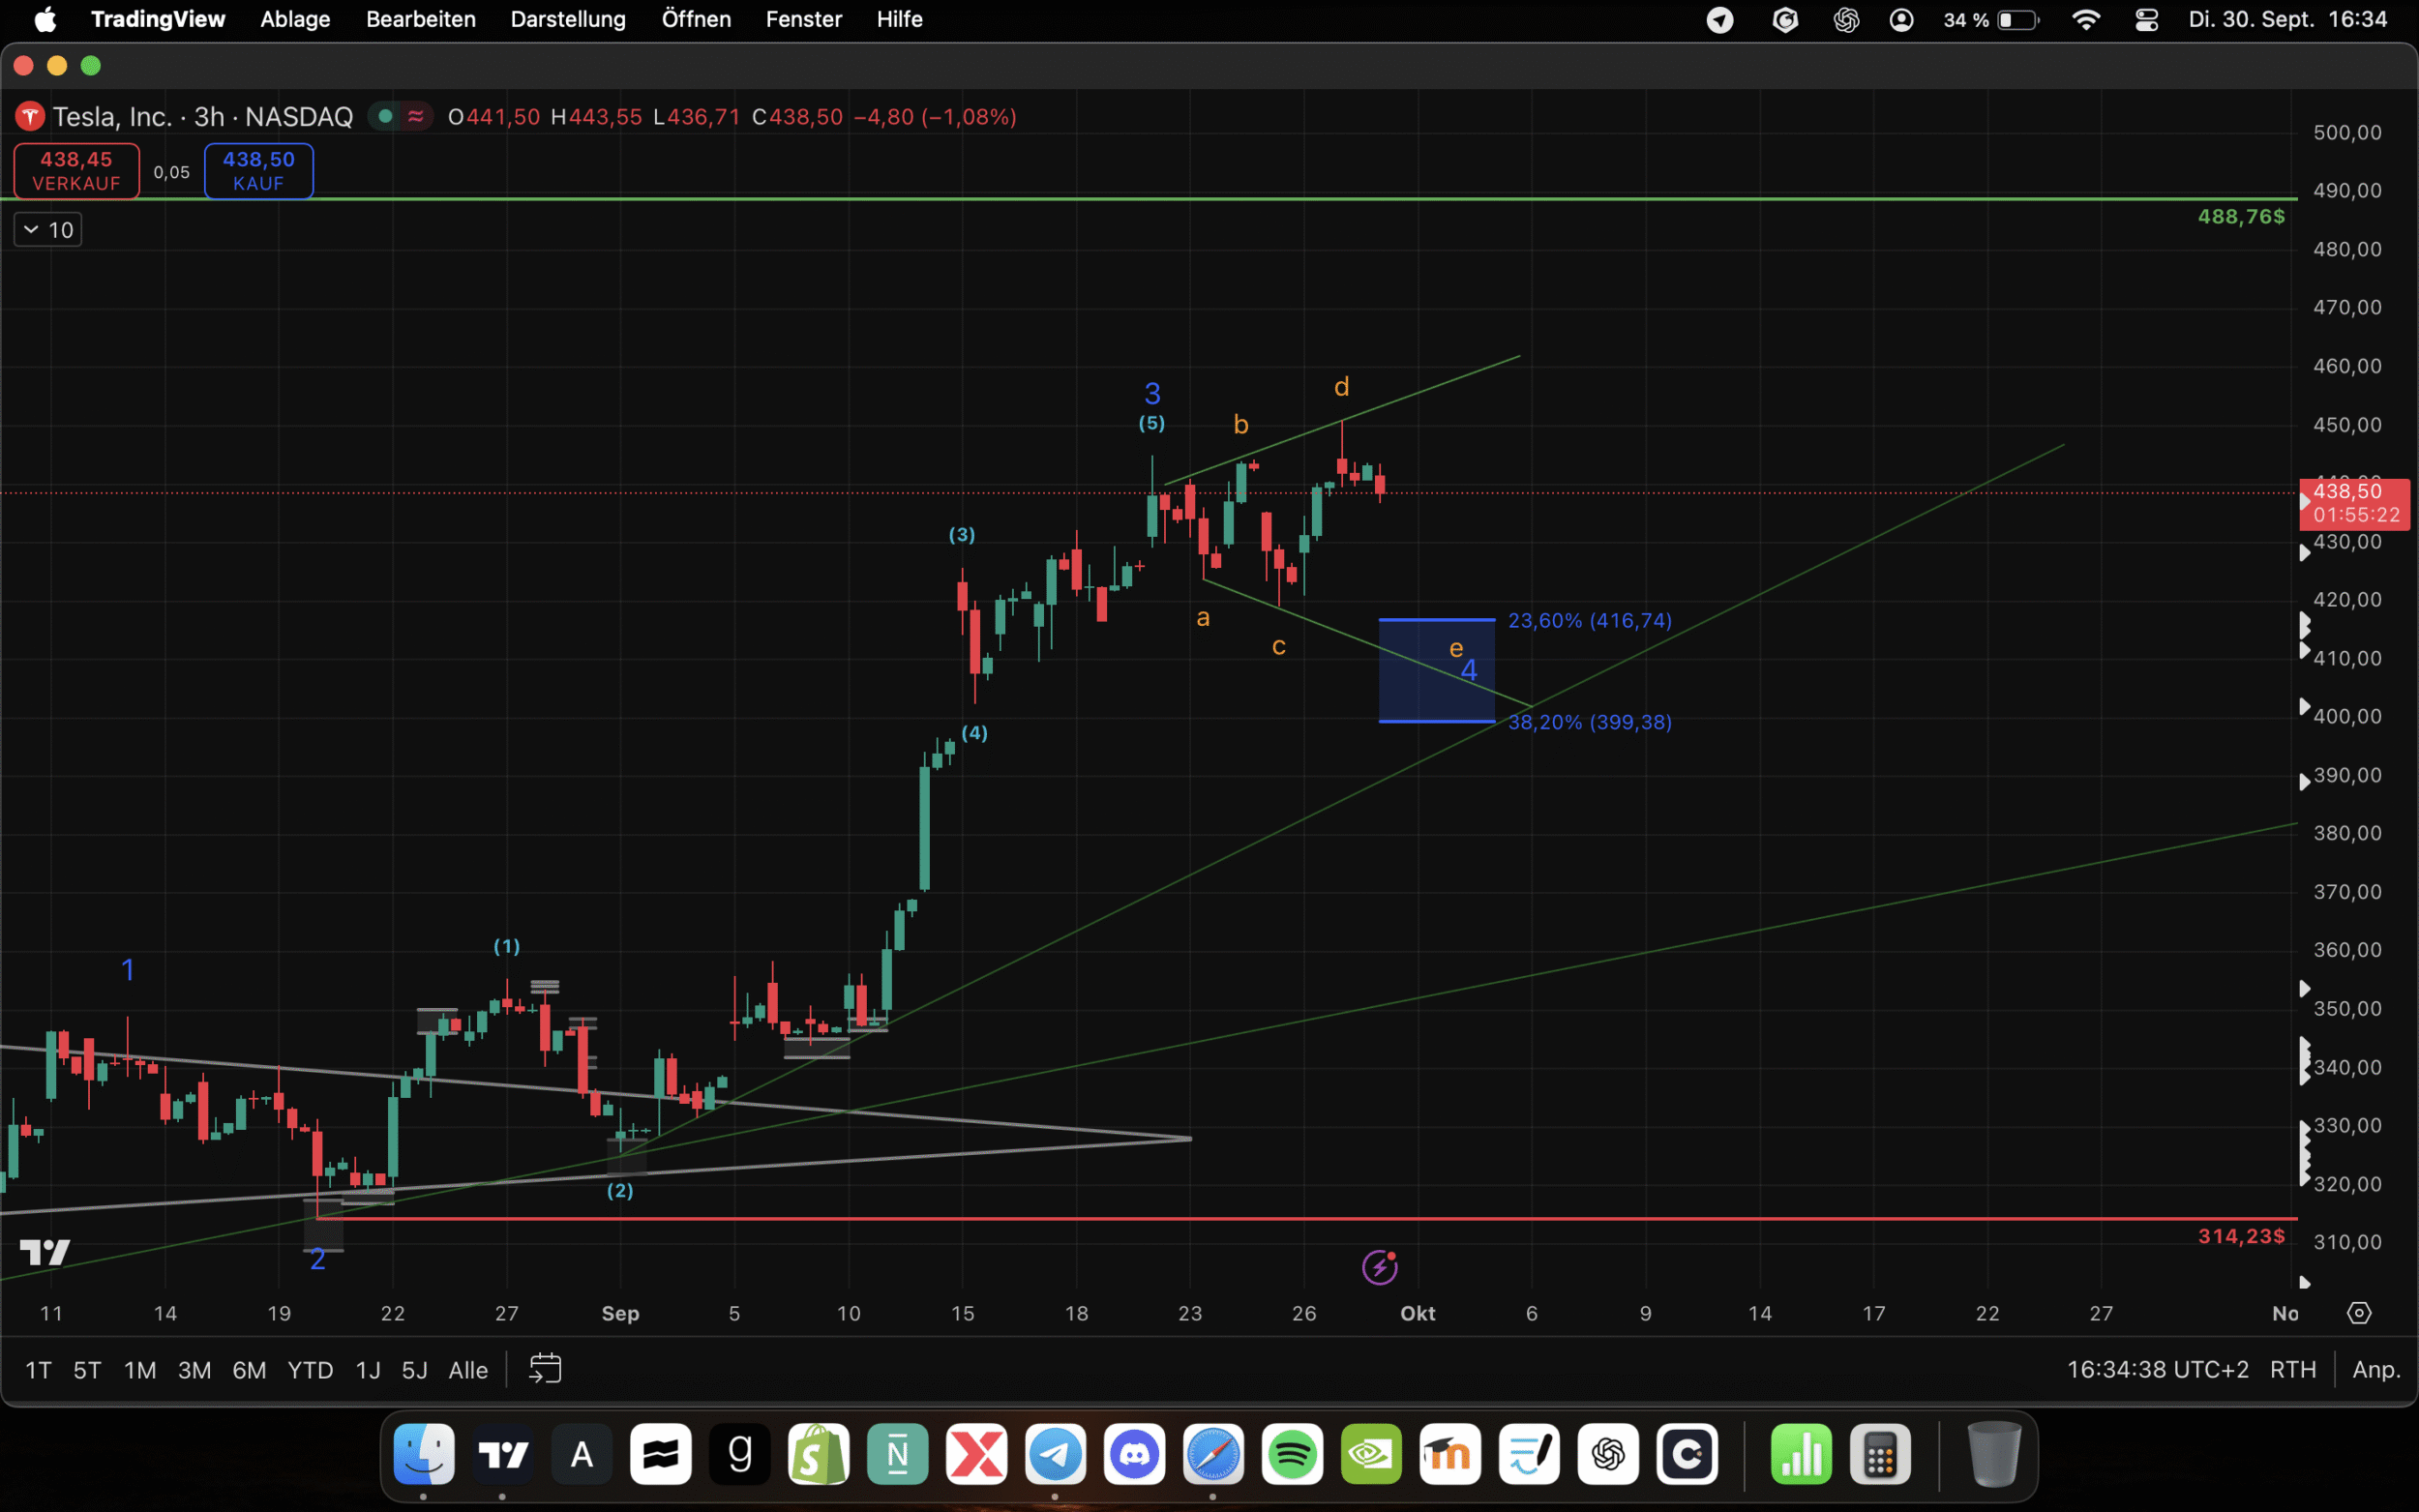
Task: Click the purple lightning event marker on timeline
Action: [1379, 1268]
